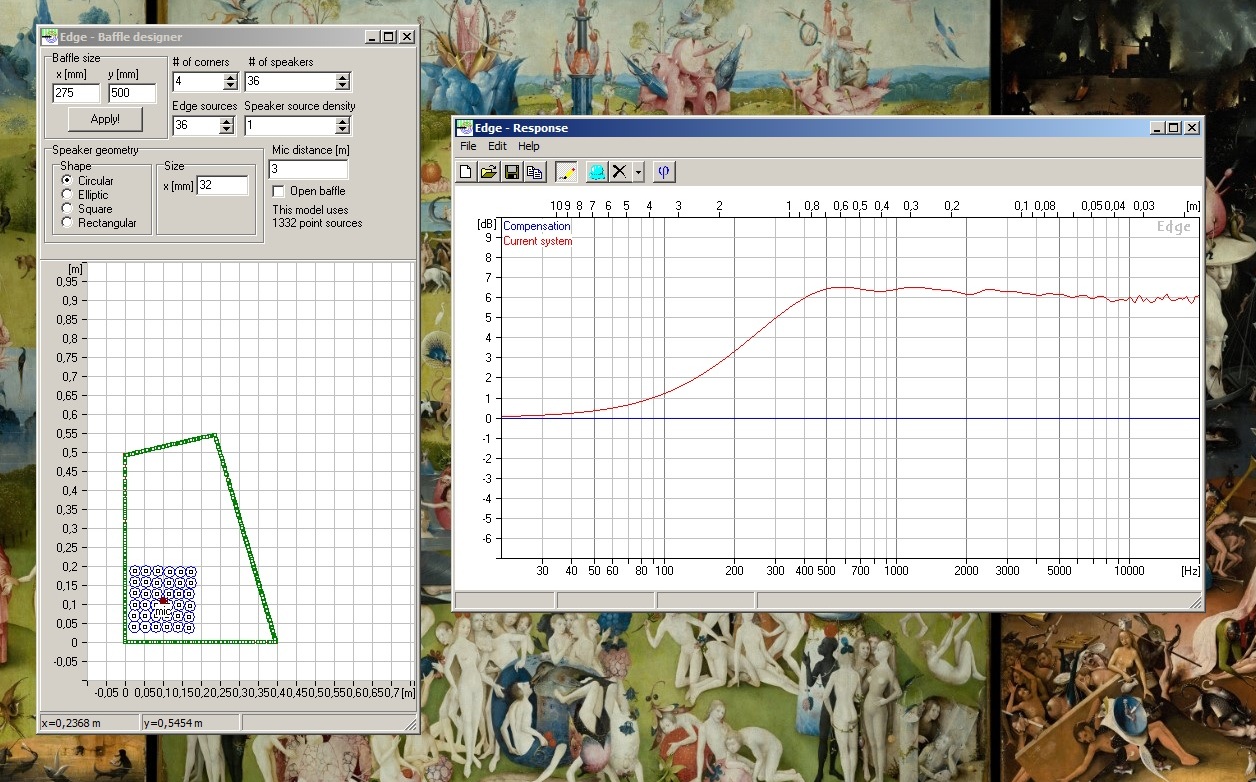Maximize the Edge Response window
The image size is (1256, 782).
pyautogui.click(x=1173, y=128)
